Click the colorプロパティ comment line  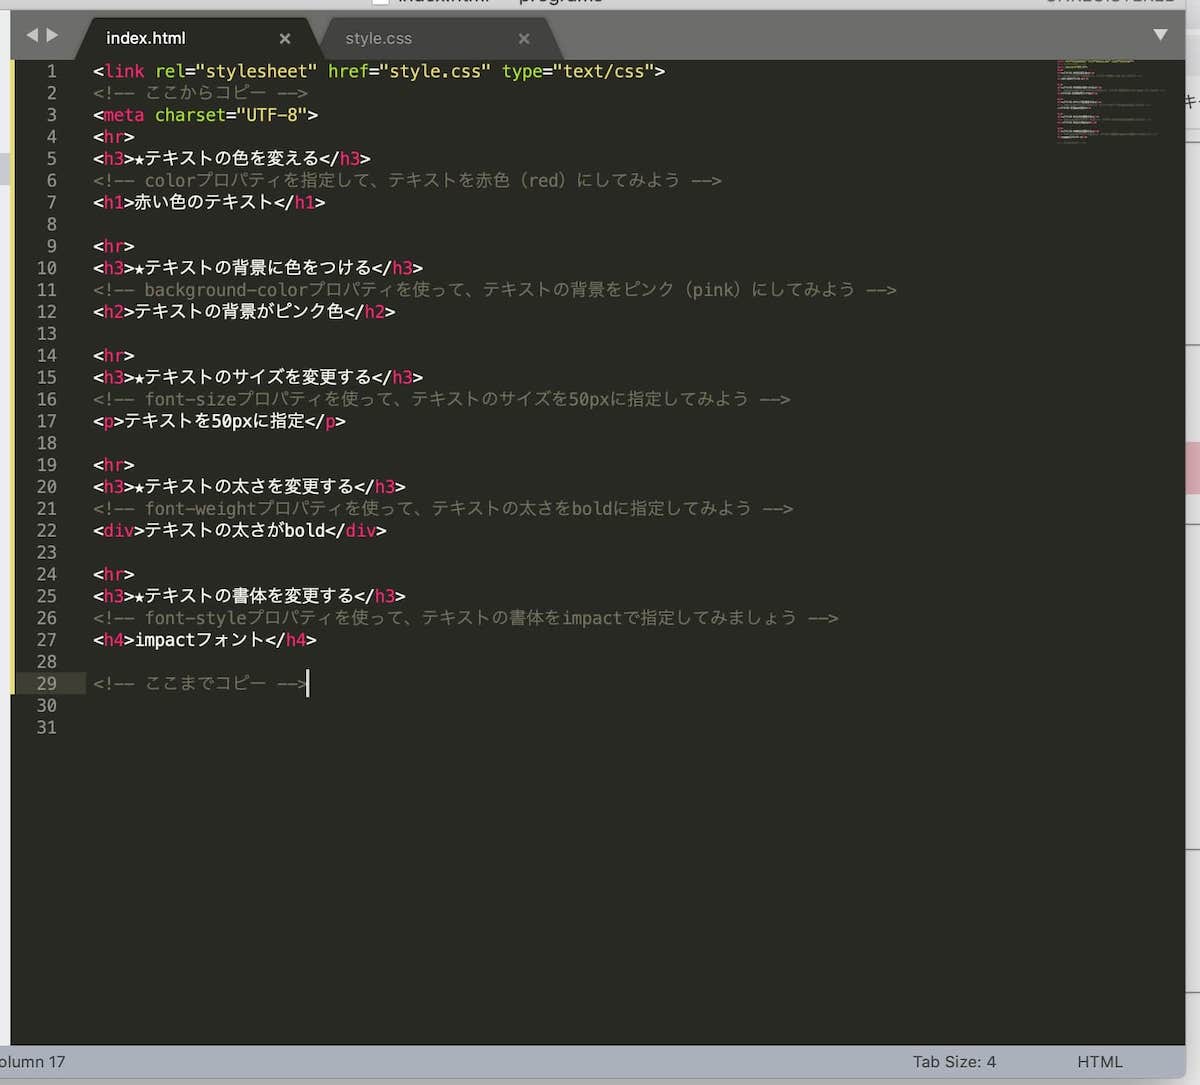[407, 180]
